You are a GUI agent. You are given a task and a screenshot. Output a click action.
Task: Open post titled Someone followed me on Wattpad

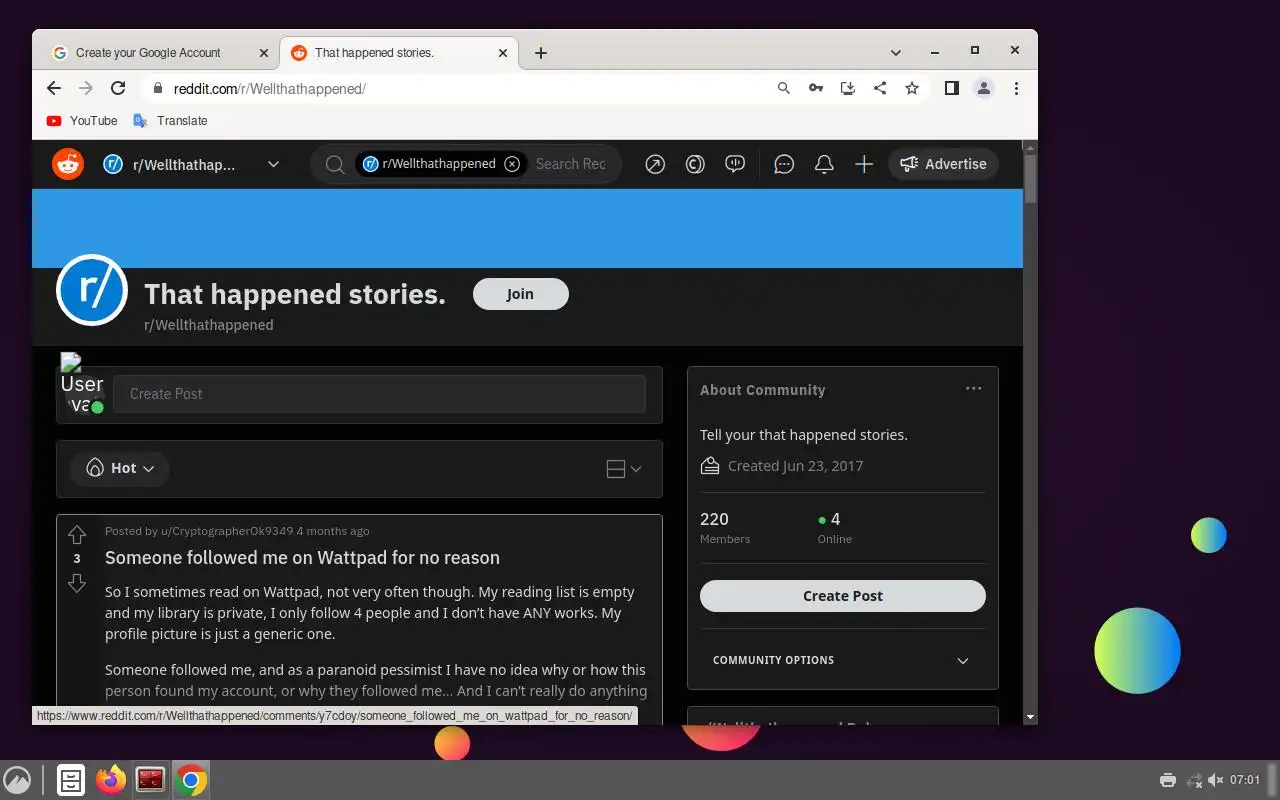click(302, 557)
